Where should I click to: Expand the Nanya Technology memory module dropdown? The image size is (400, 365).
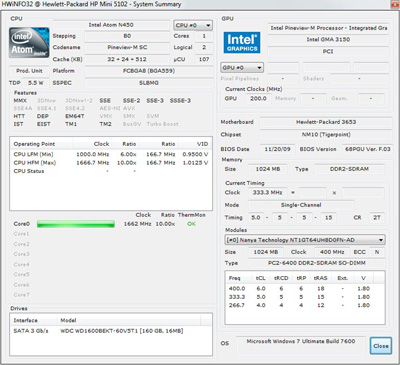tap(305, 240)
